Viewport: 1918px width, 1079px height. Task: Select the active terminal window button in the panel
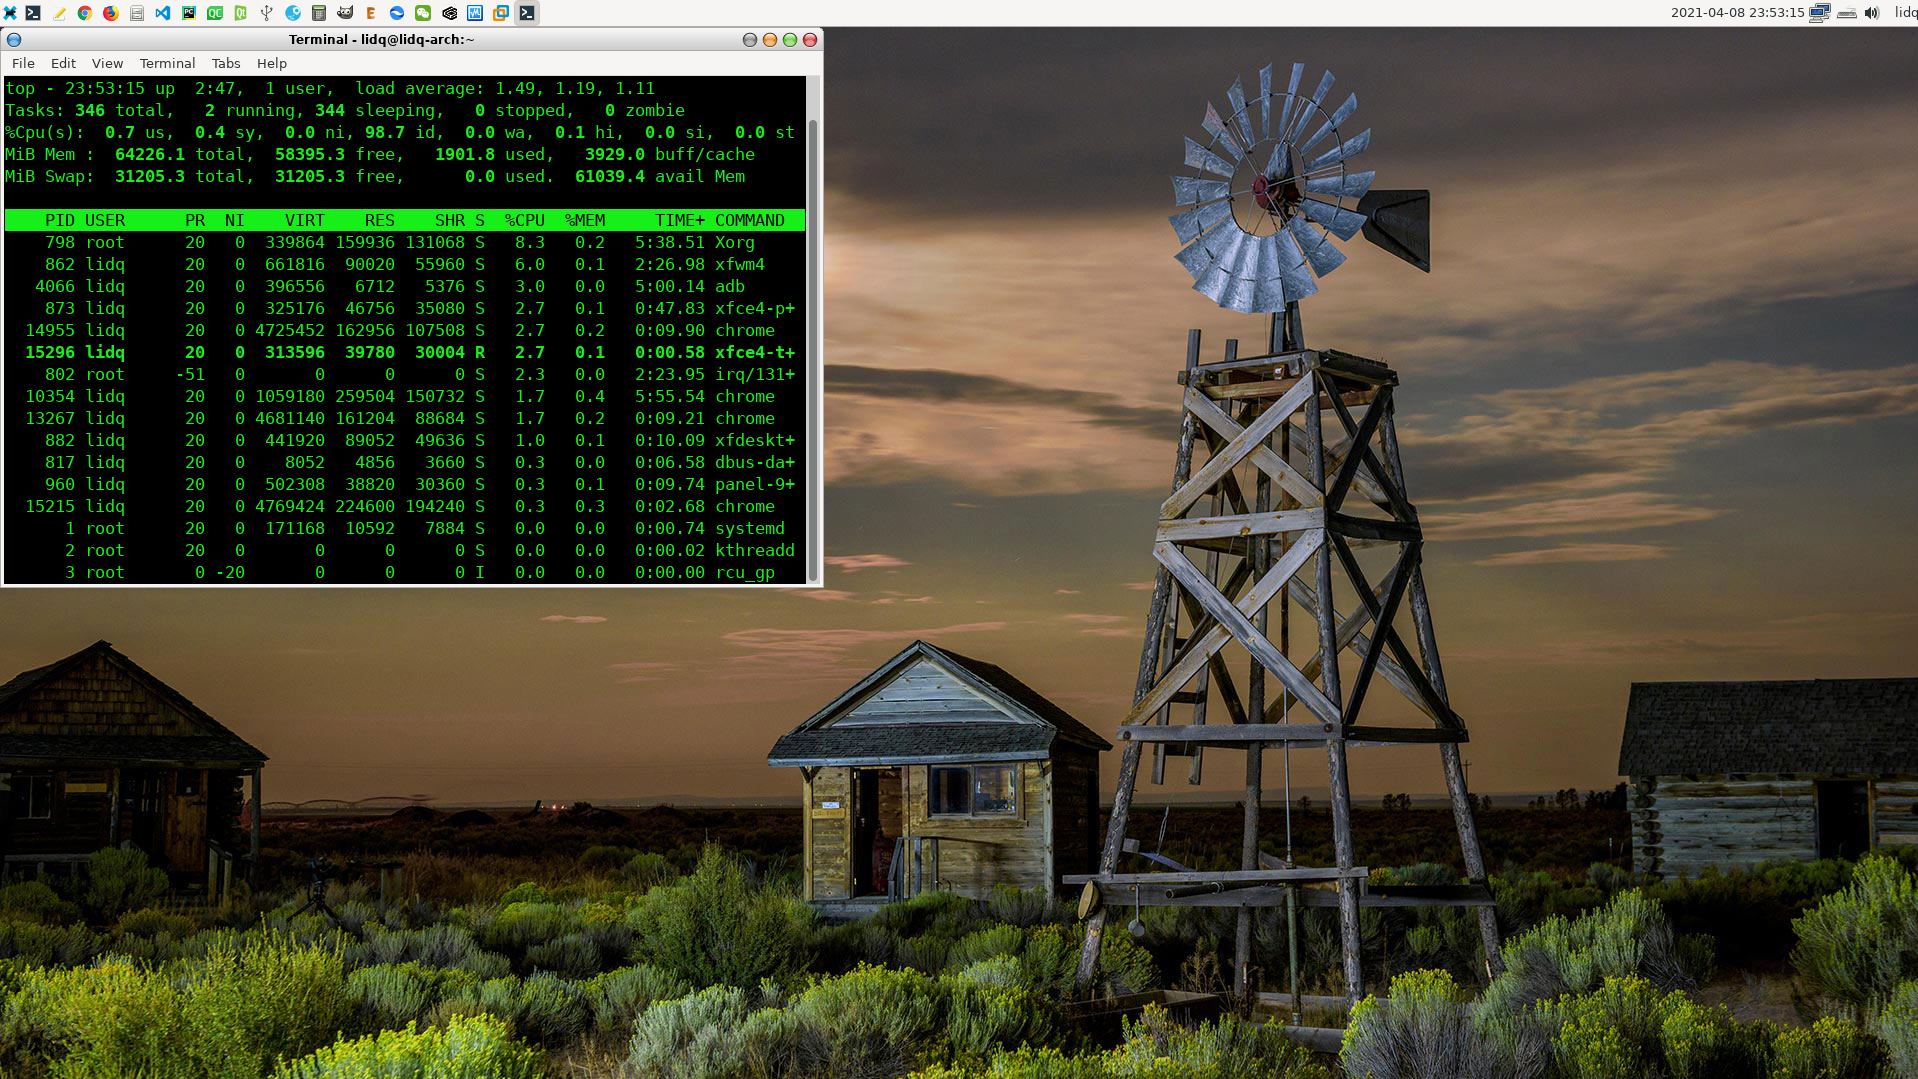click(x=527, y=13)
